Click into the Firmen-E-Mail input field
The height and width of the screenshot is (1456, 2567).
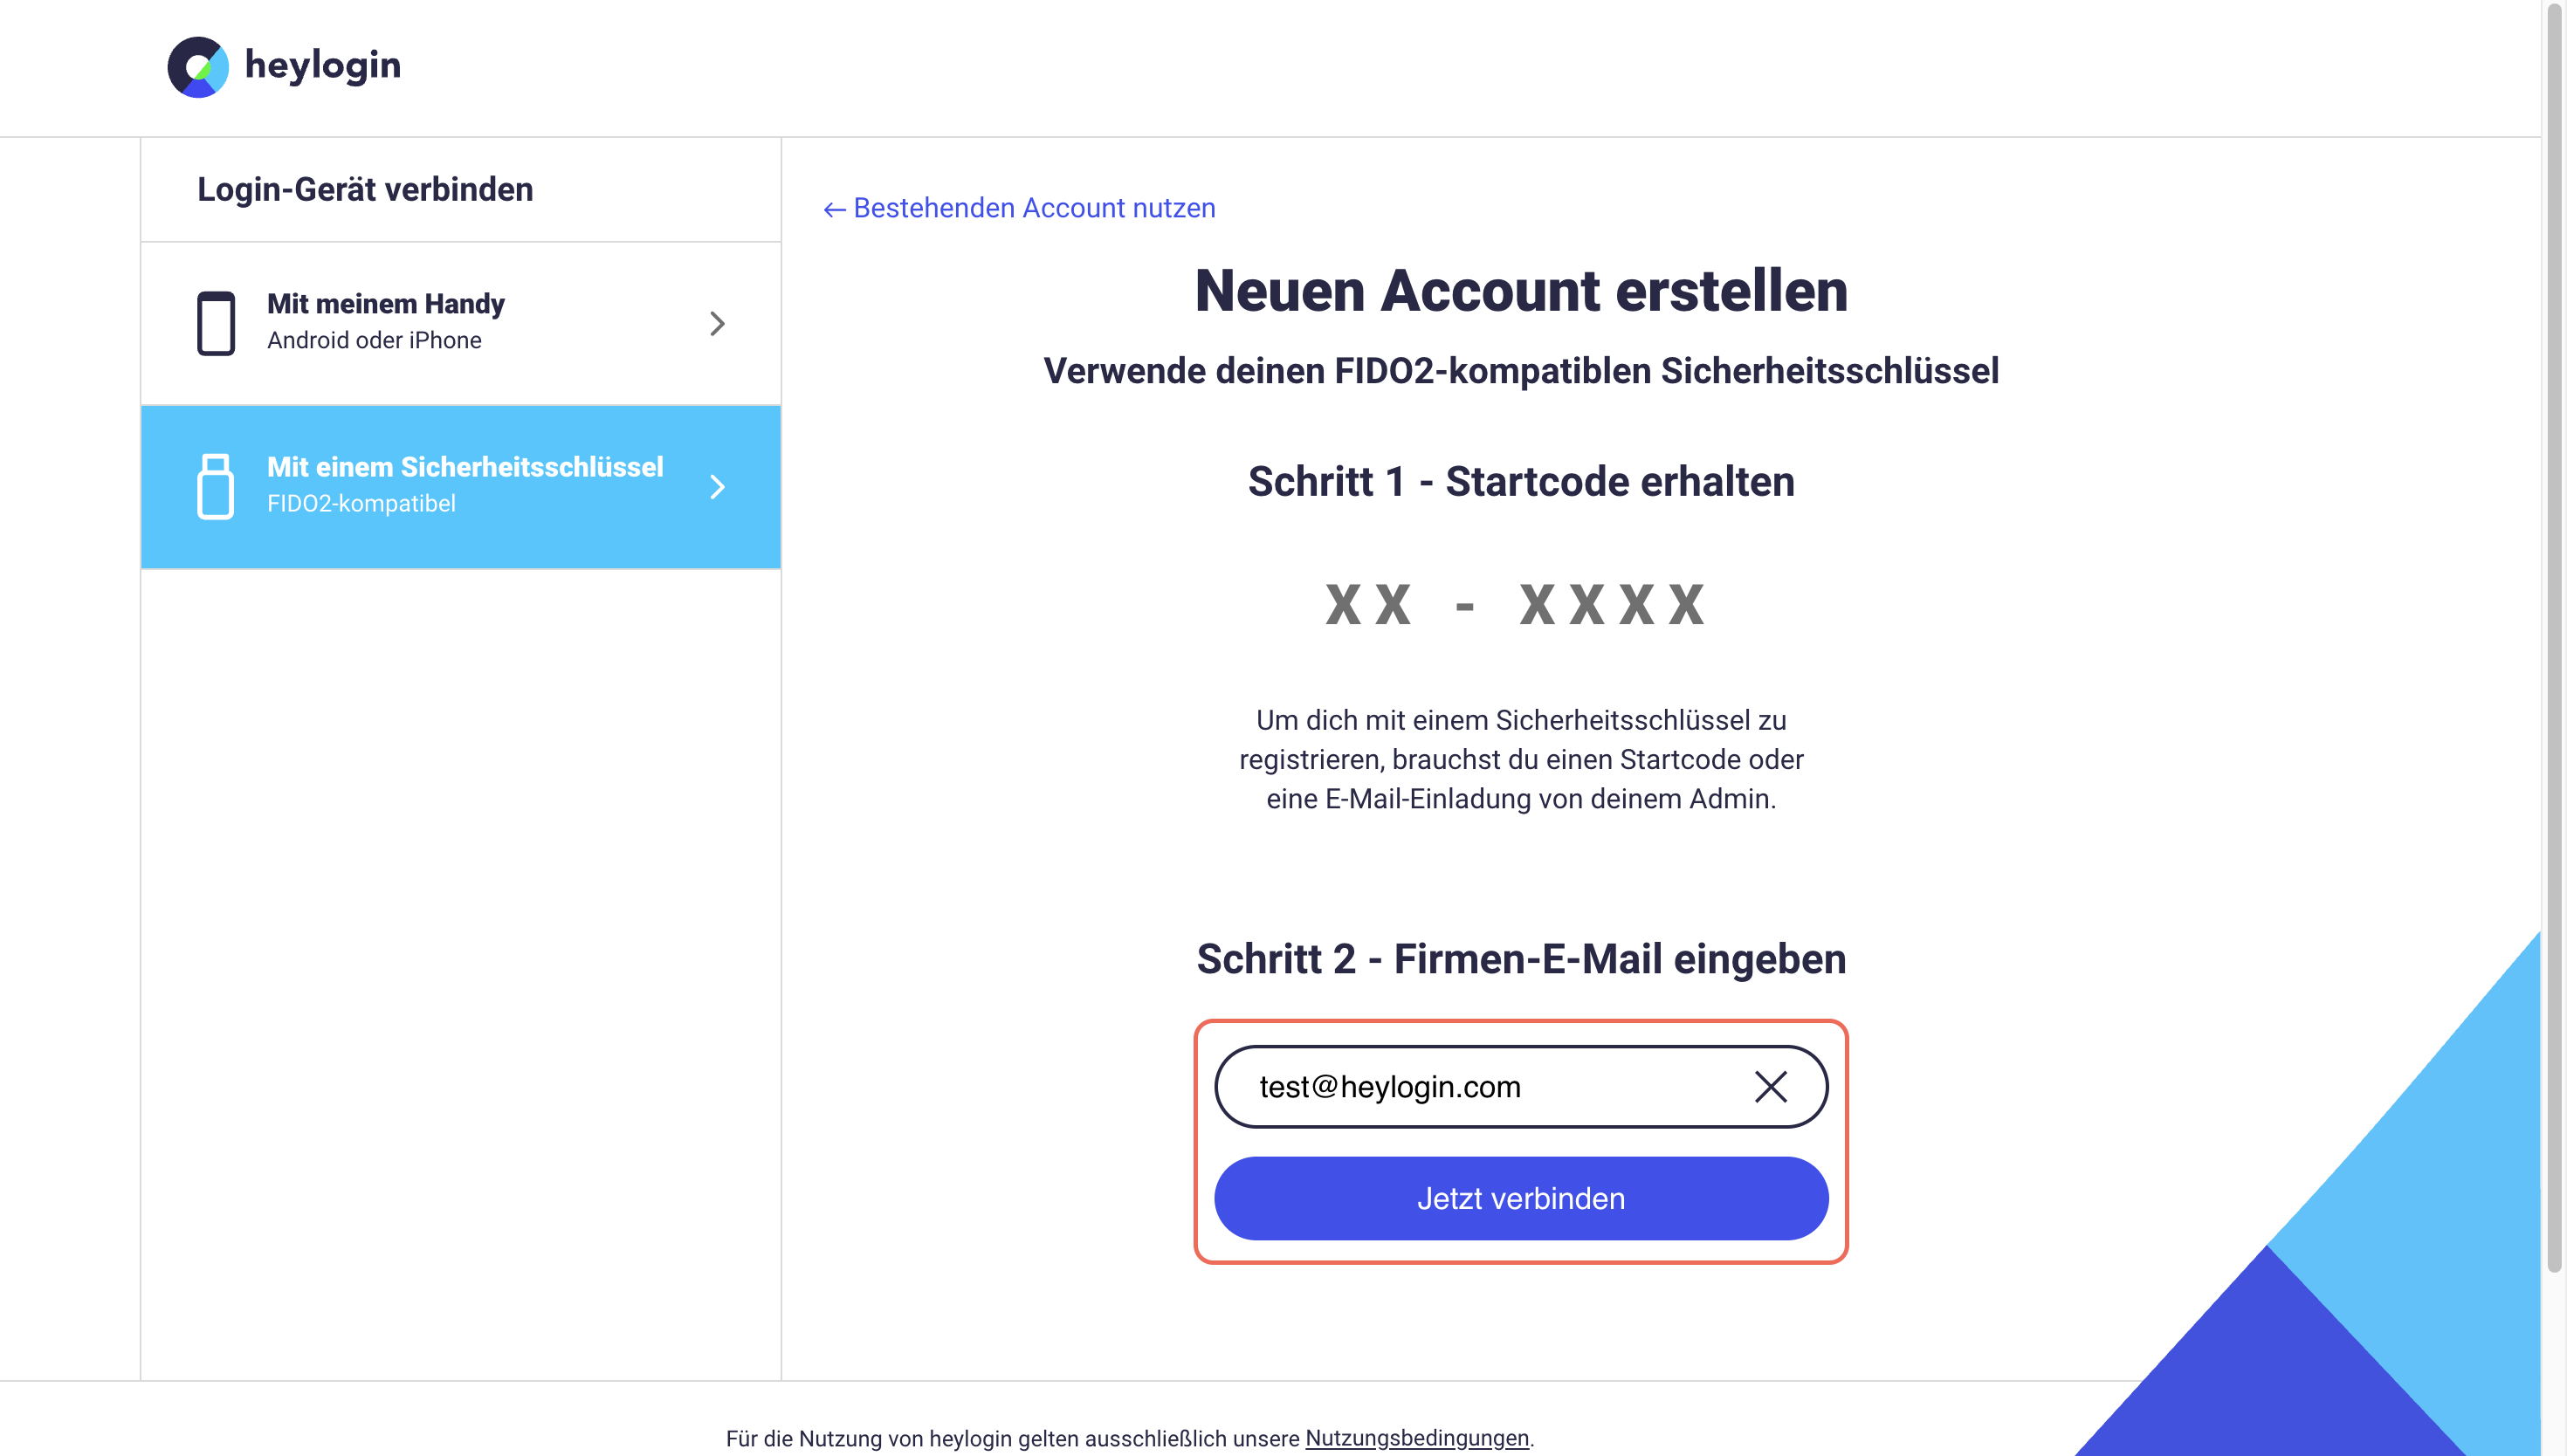(1480, 1087)
